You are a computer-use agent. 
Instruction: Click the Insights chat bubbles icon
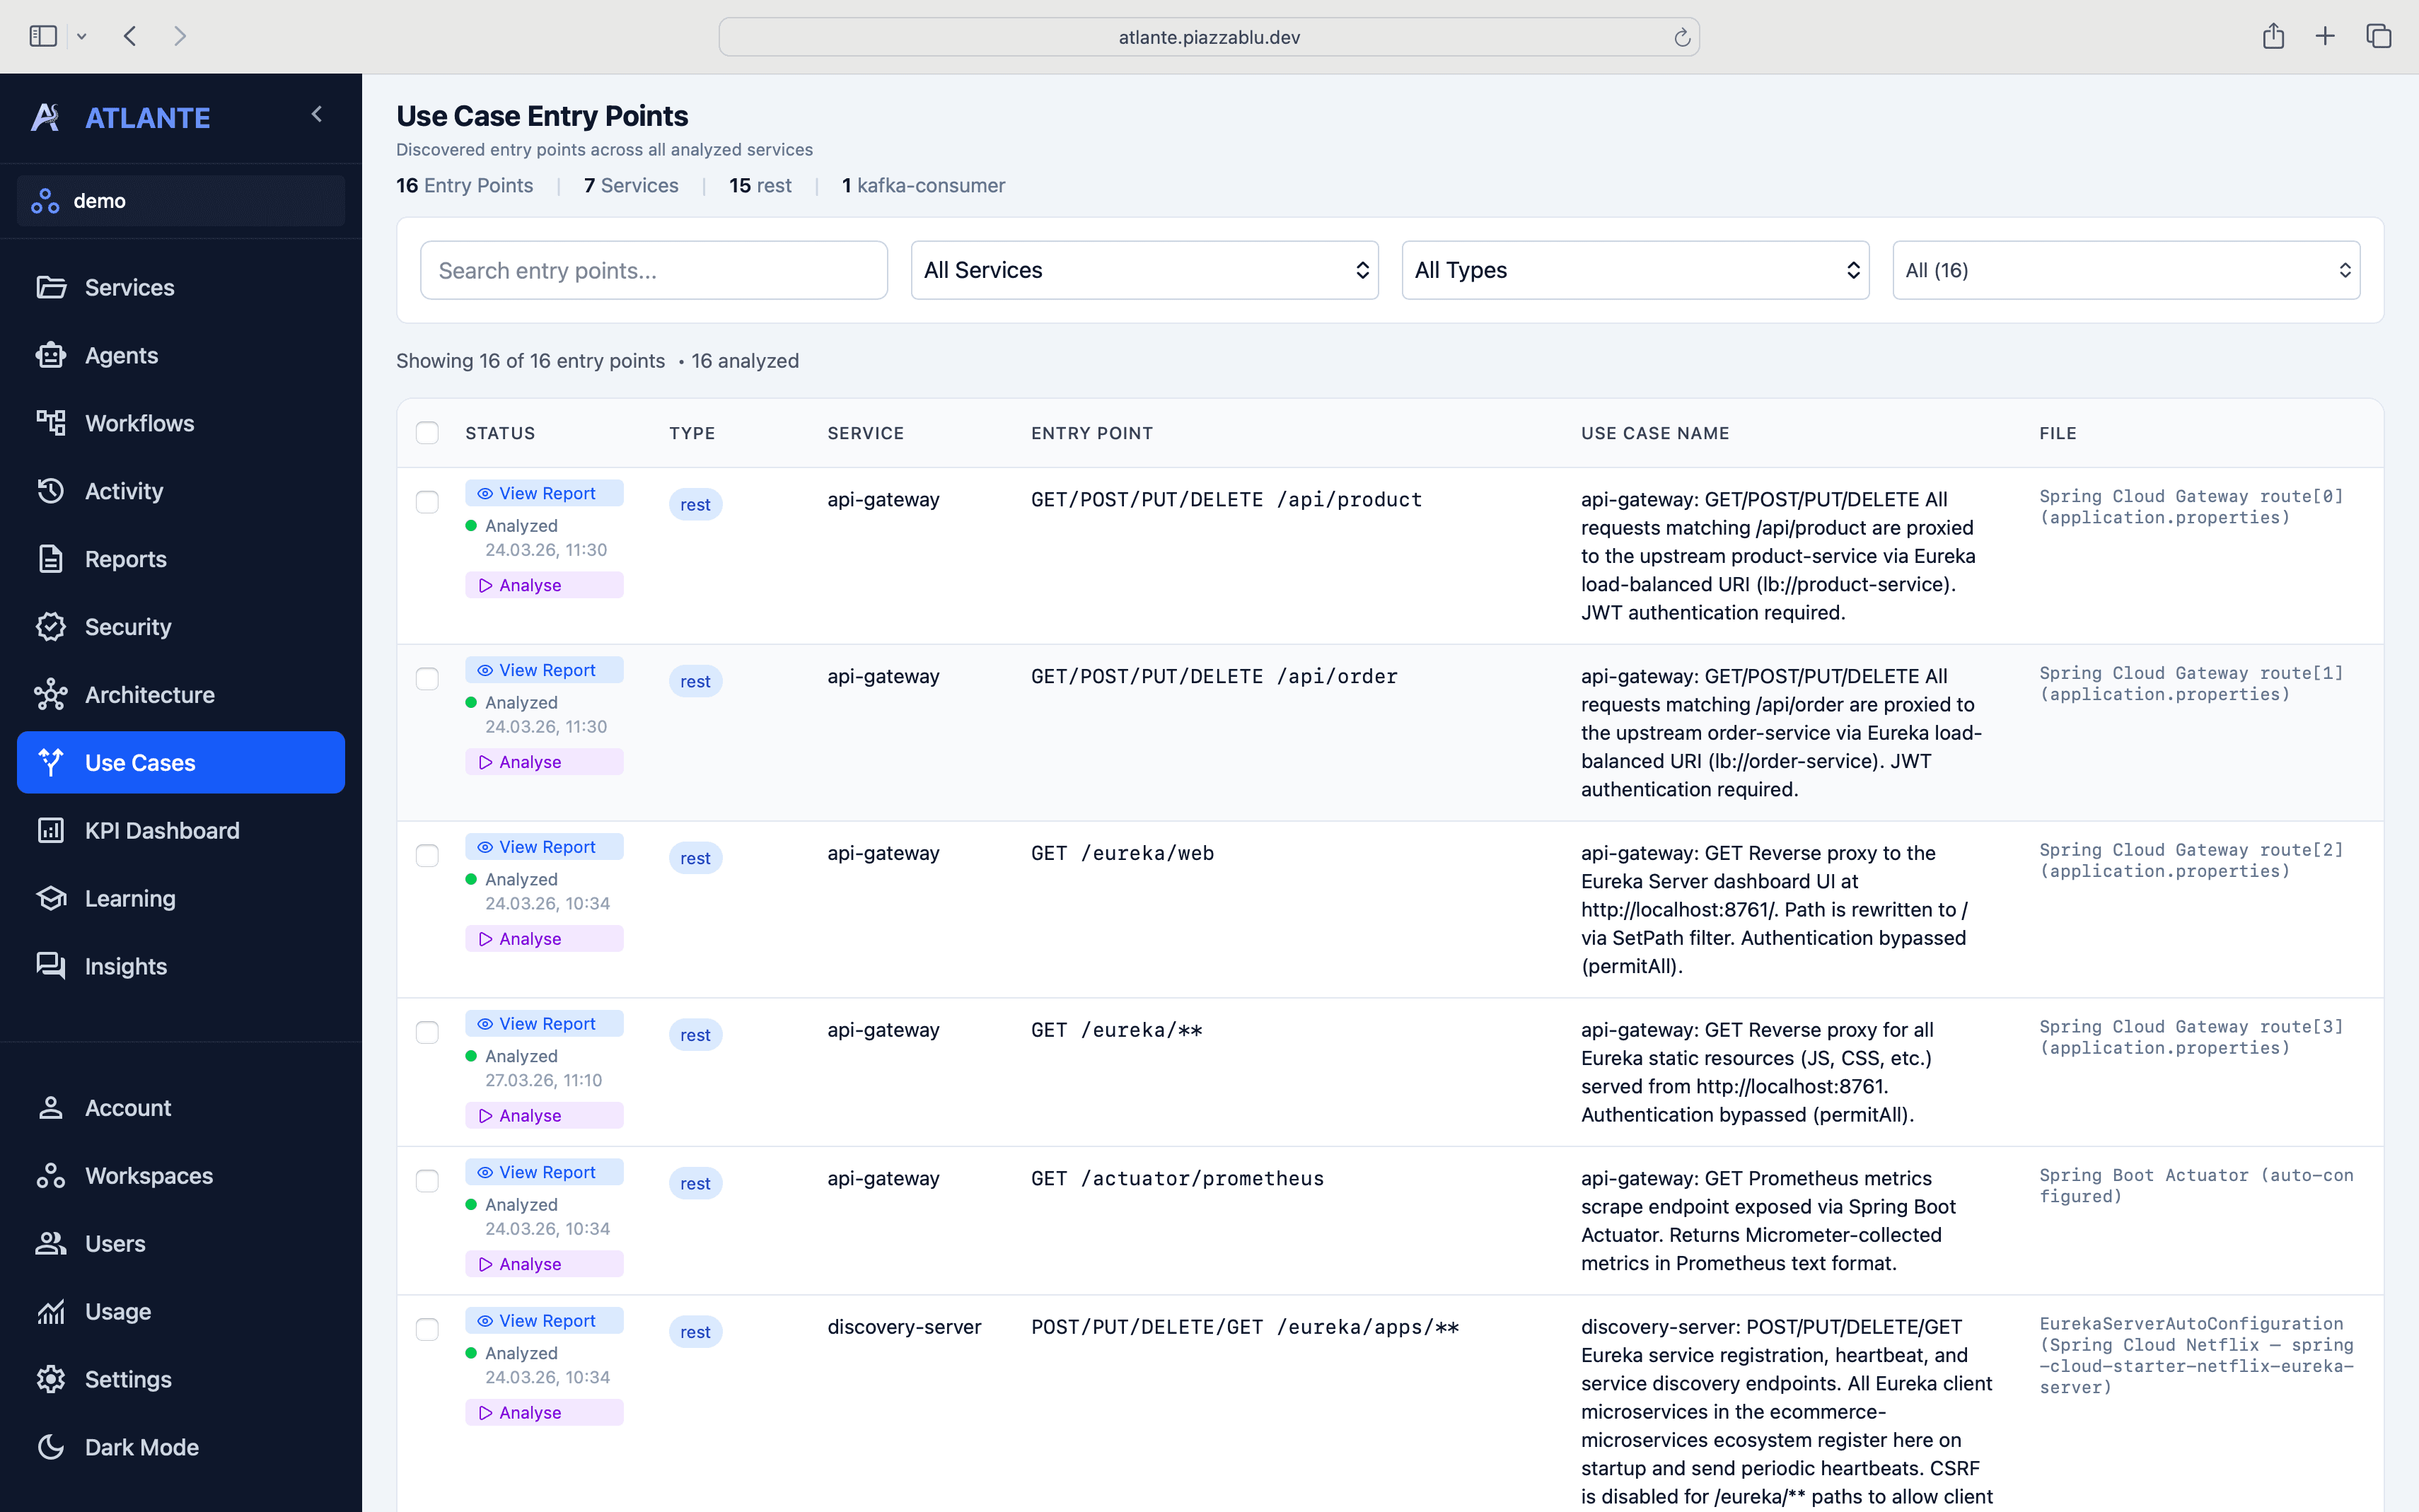tap(50, 966)
